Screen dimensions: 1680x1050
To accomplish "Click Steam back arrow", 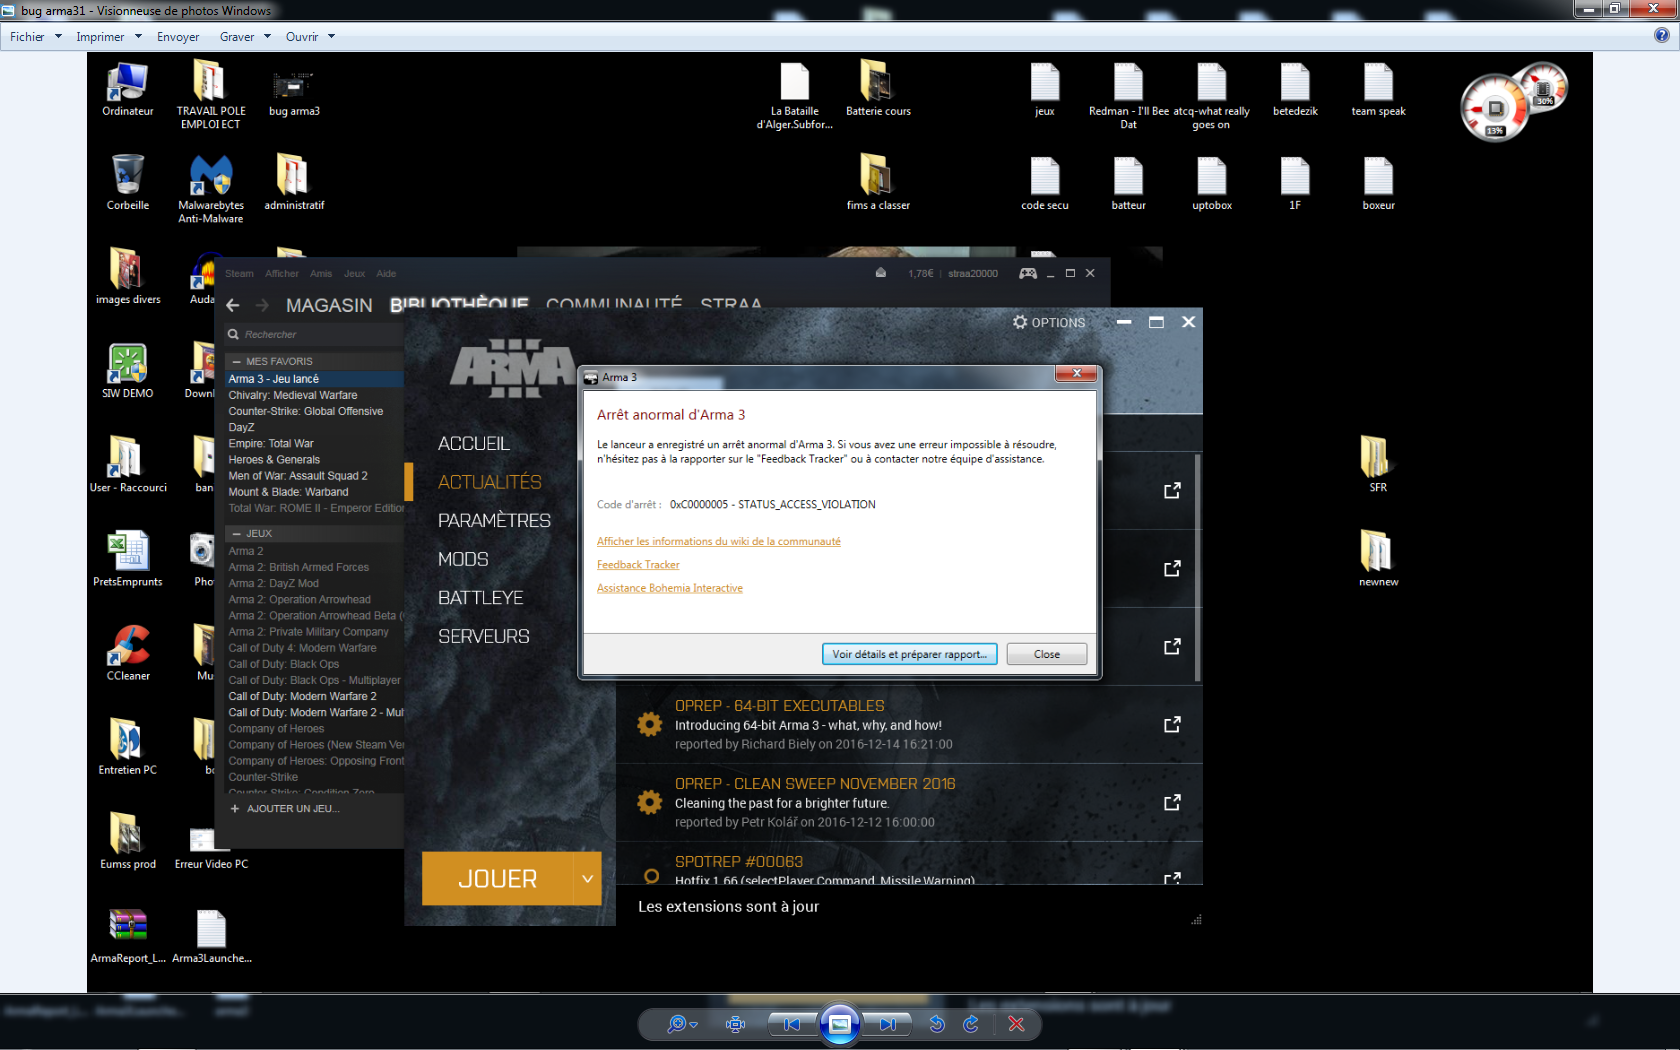I will coord(233,305).
